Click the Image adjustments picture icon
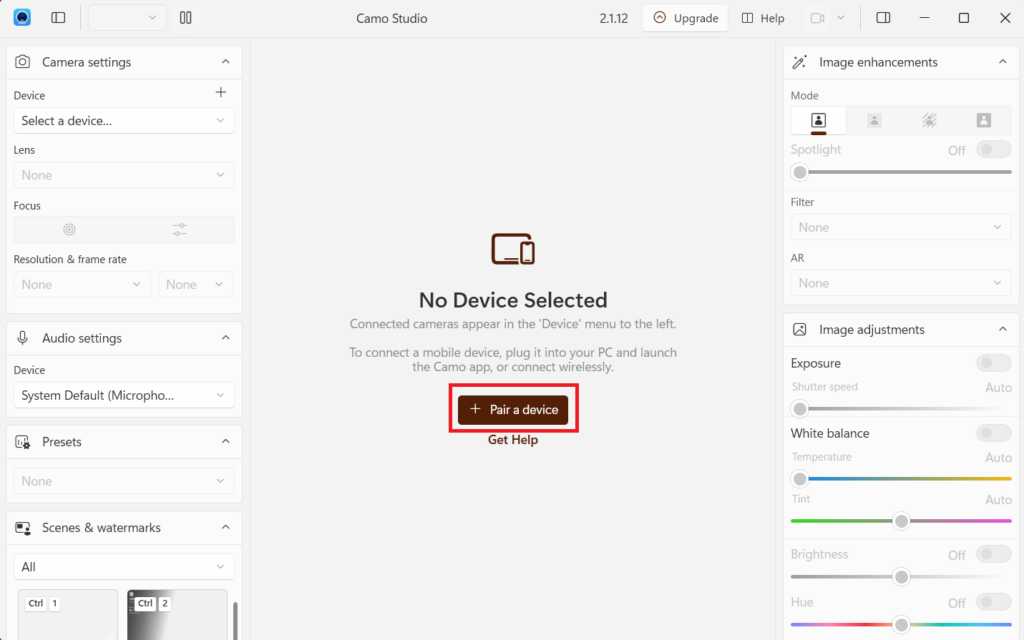1024x640 pixels. point(799,329)
